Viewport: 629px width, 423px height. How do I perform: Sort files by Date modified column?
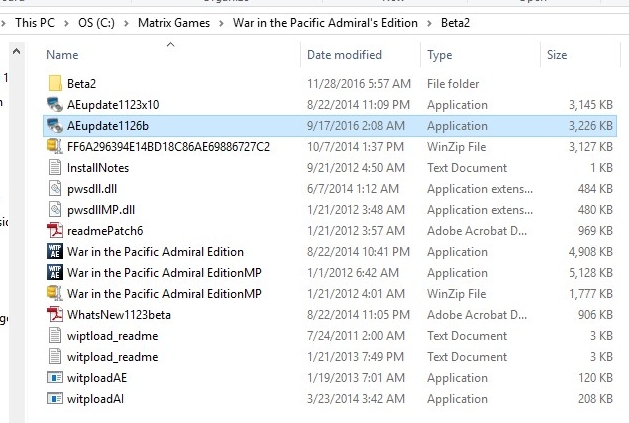pyautogui.click(x=344, y=55)
